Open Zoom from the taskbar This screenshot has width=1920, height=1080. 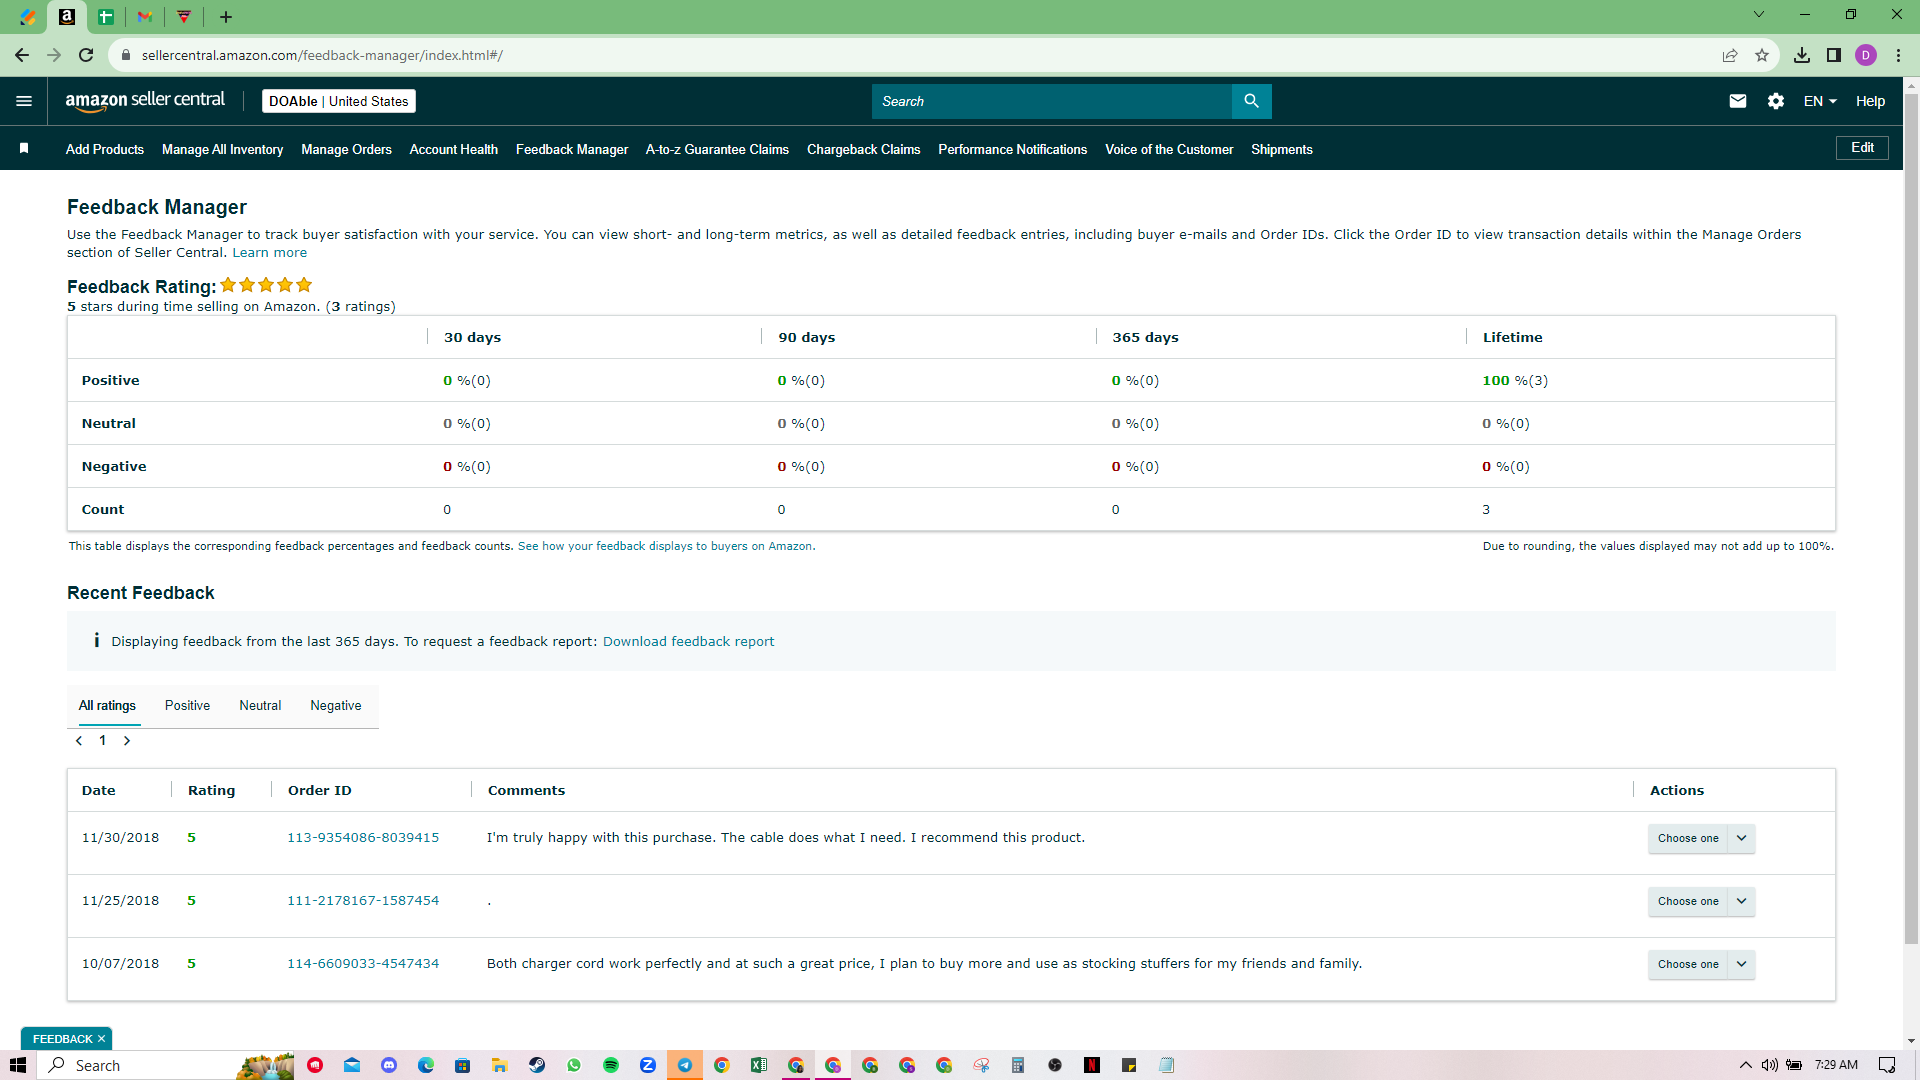tap(648, 1065)
